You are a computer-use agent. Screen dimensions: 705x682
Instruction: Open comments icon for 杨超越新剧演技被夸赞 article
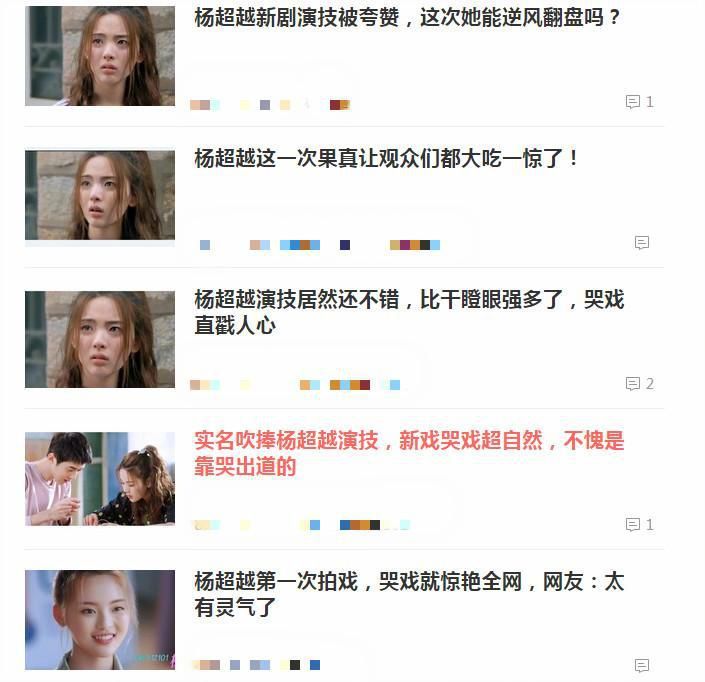click(633, 102)
